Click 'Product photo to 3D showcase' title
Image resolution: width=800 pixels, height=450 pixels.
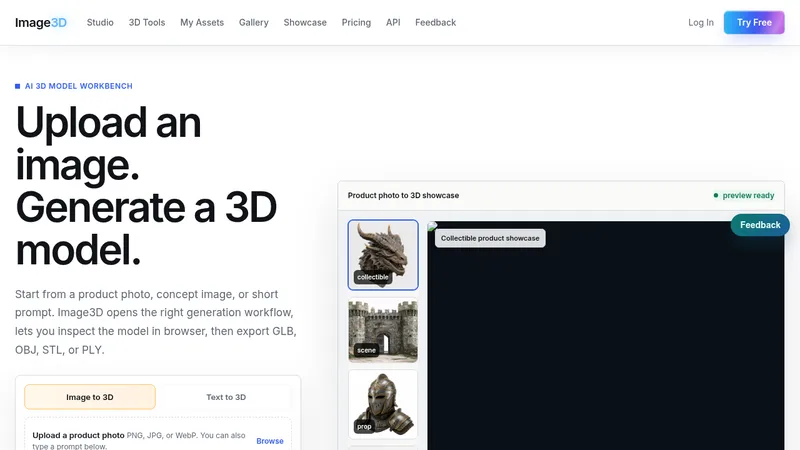403,195
